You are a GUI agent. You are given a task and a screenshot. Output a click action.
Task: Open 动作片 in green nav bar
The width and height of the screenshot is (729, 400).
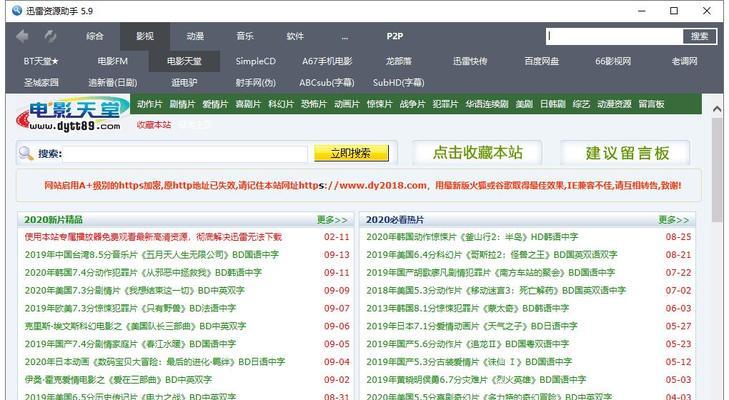pos(149,104)
